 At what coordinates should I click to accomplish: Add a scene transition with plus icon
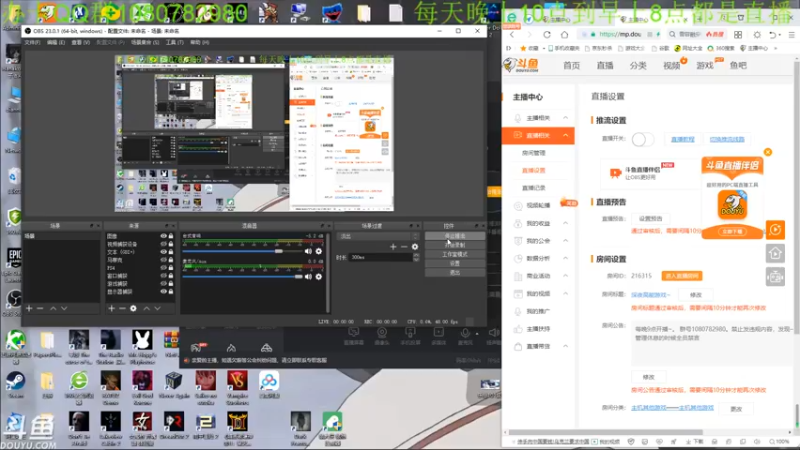tap(393, 246)
